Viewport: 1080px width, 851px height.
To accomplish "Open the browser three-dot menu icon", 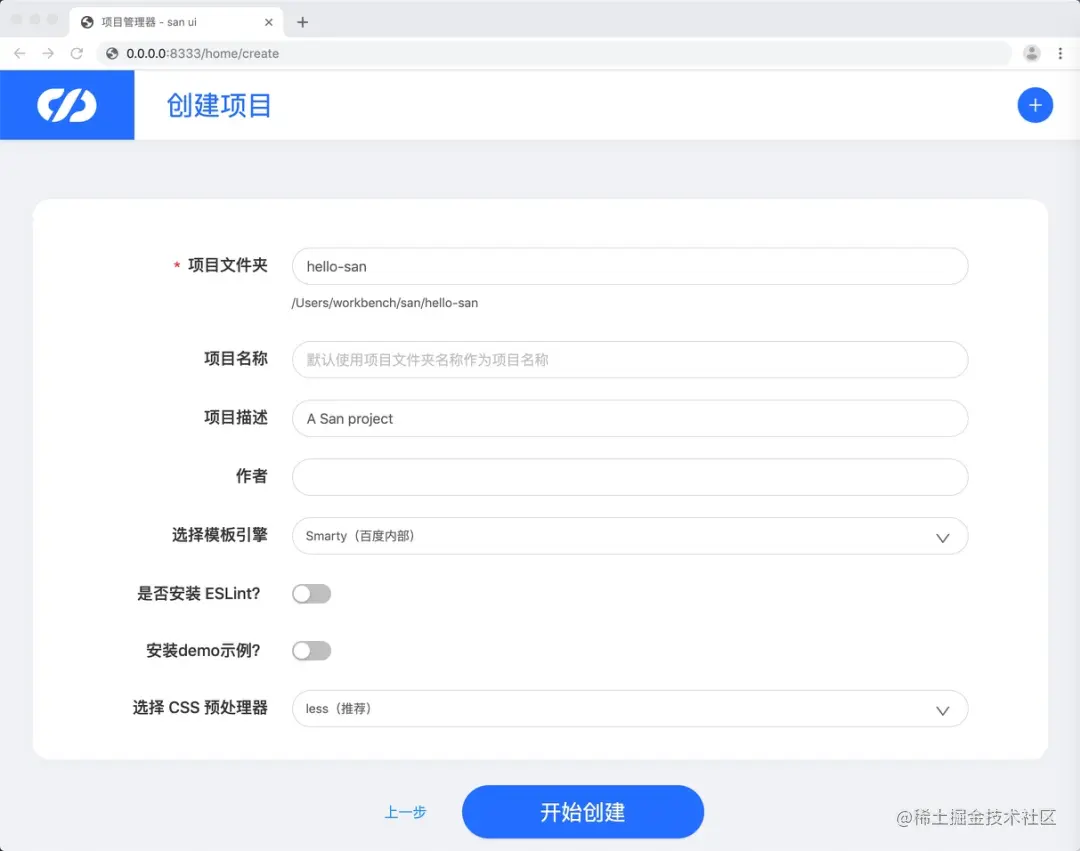I will tap(1061, 53).
